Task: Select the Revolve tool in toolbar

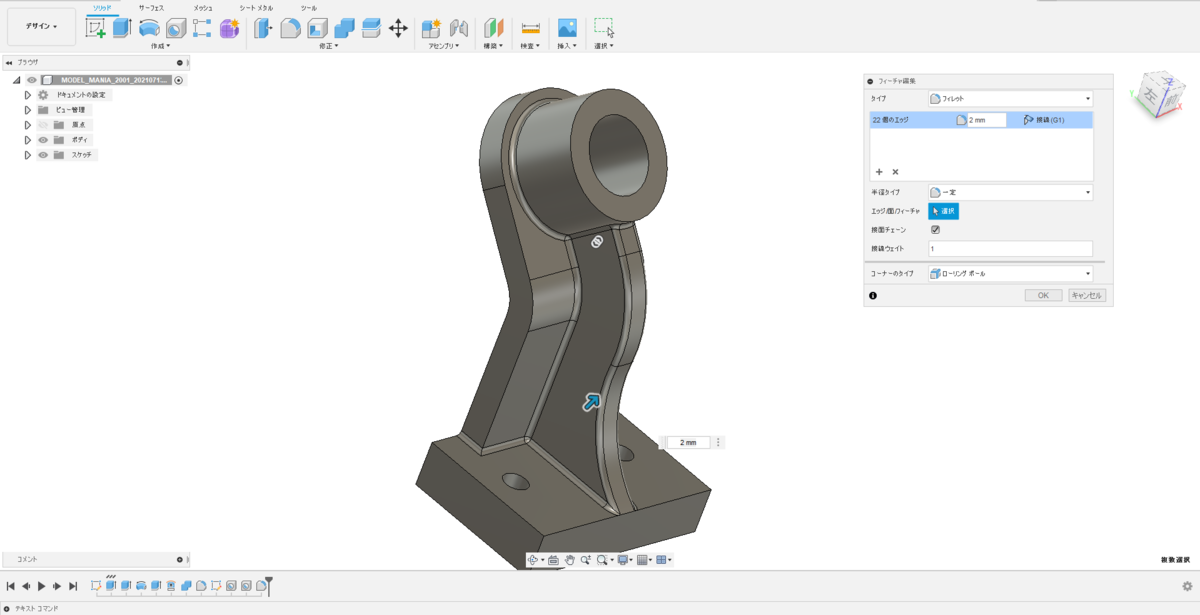Action: (149, 28)
